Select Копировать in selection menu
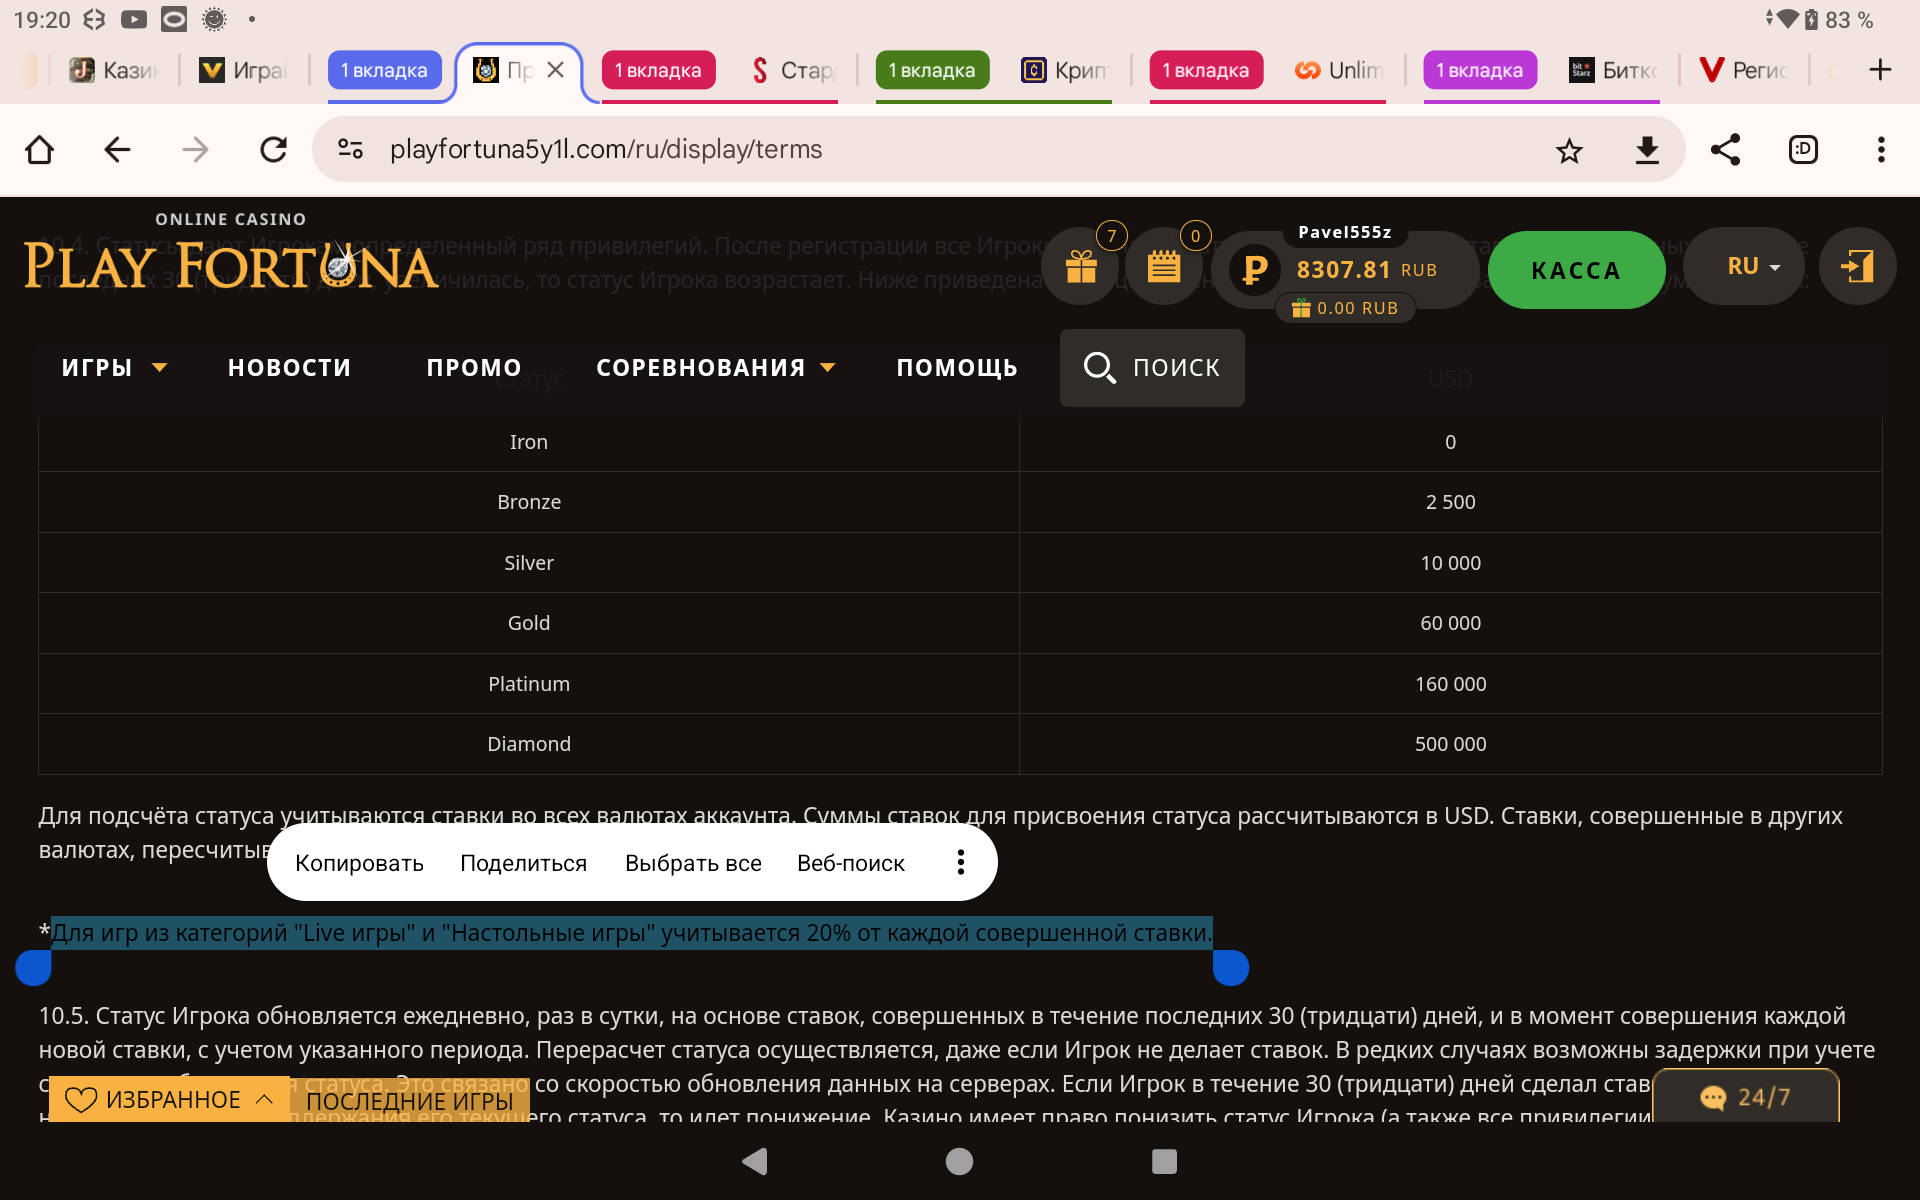This screenshot has width=1920, height=1200. click(359, 863)
